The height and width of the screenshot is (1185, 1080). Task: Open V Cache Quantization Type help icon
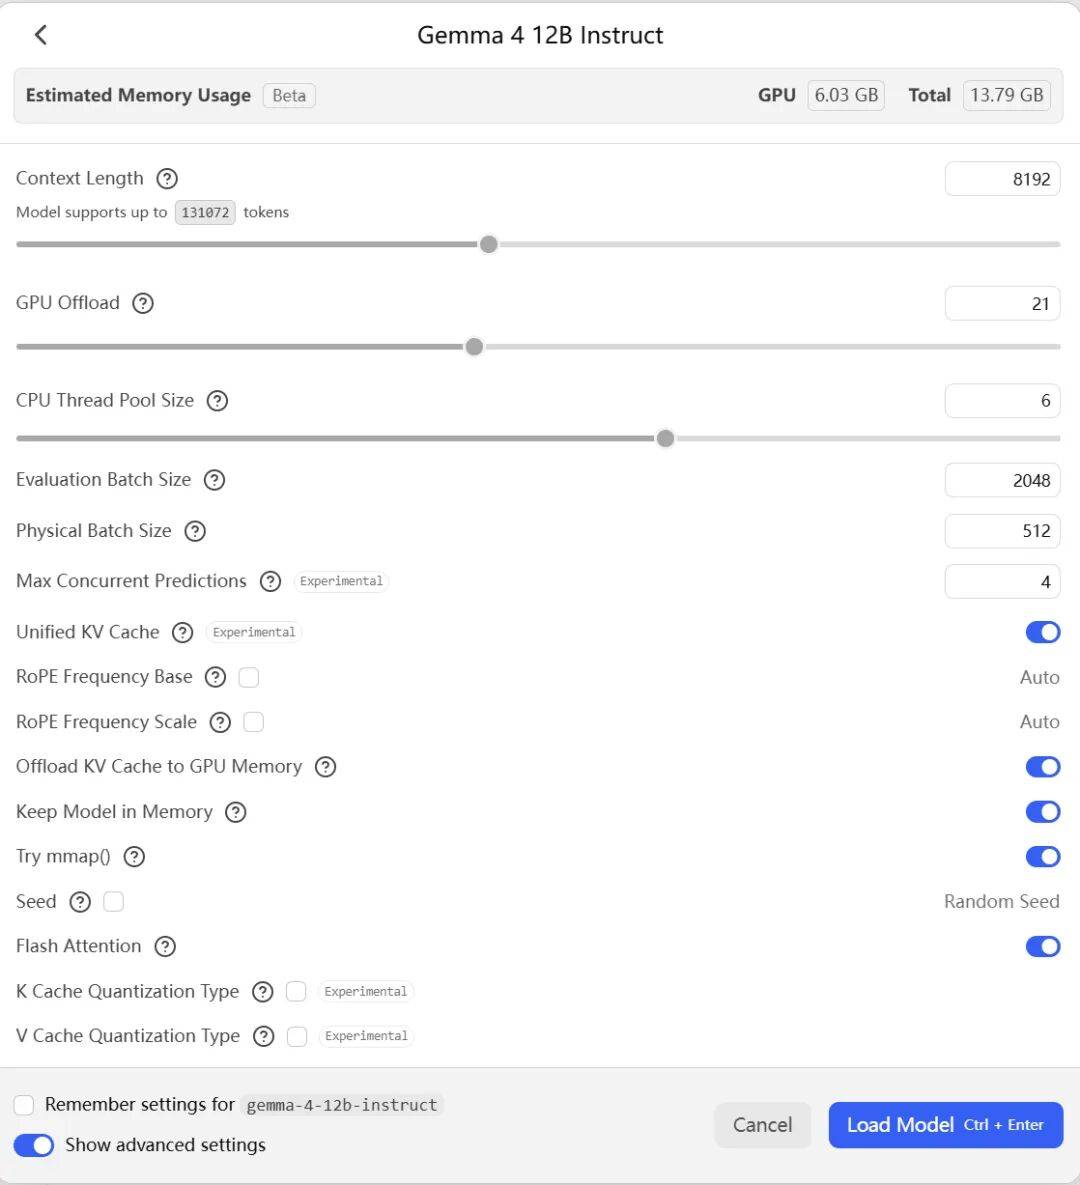264,1036
